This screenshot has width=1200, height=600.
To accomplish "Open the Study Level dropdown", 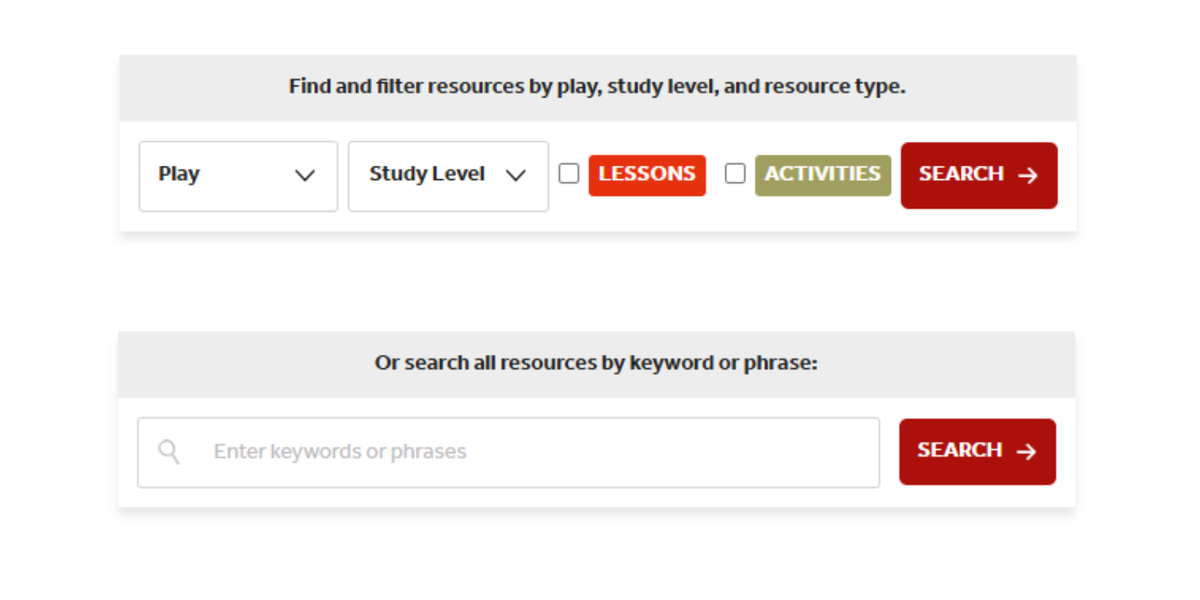I will coord(447,175).
